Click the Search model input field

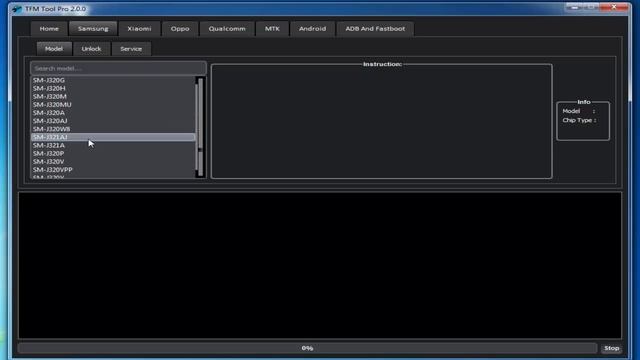118,68
